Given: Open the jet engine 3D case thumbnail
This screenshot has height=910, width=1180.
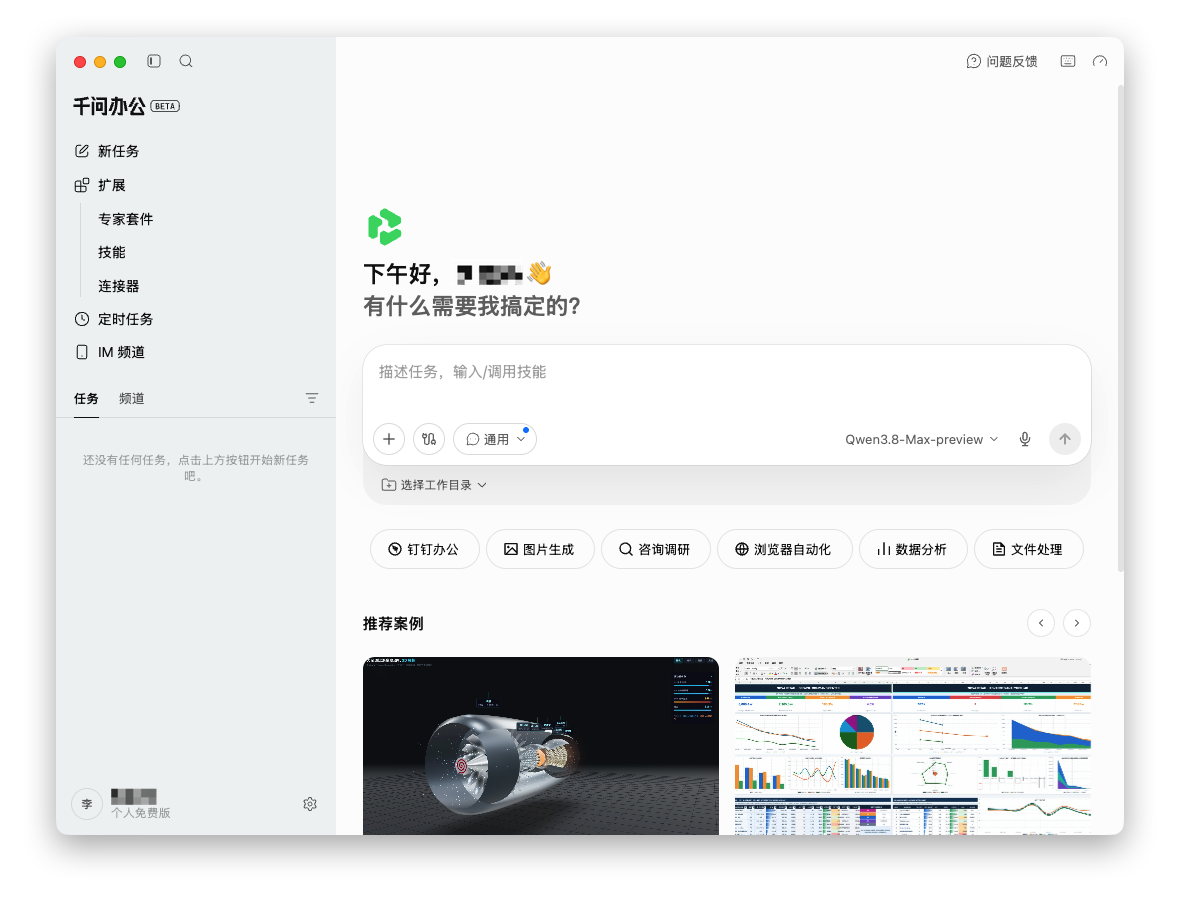Looking at the screenshot, I should click(x=540, y=746).
